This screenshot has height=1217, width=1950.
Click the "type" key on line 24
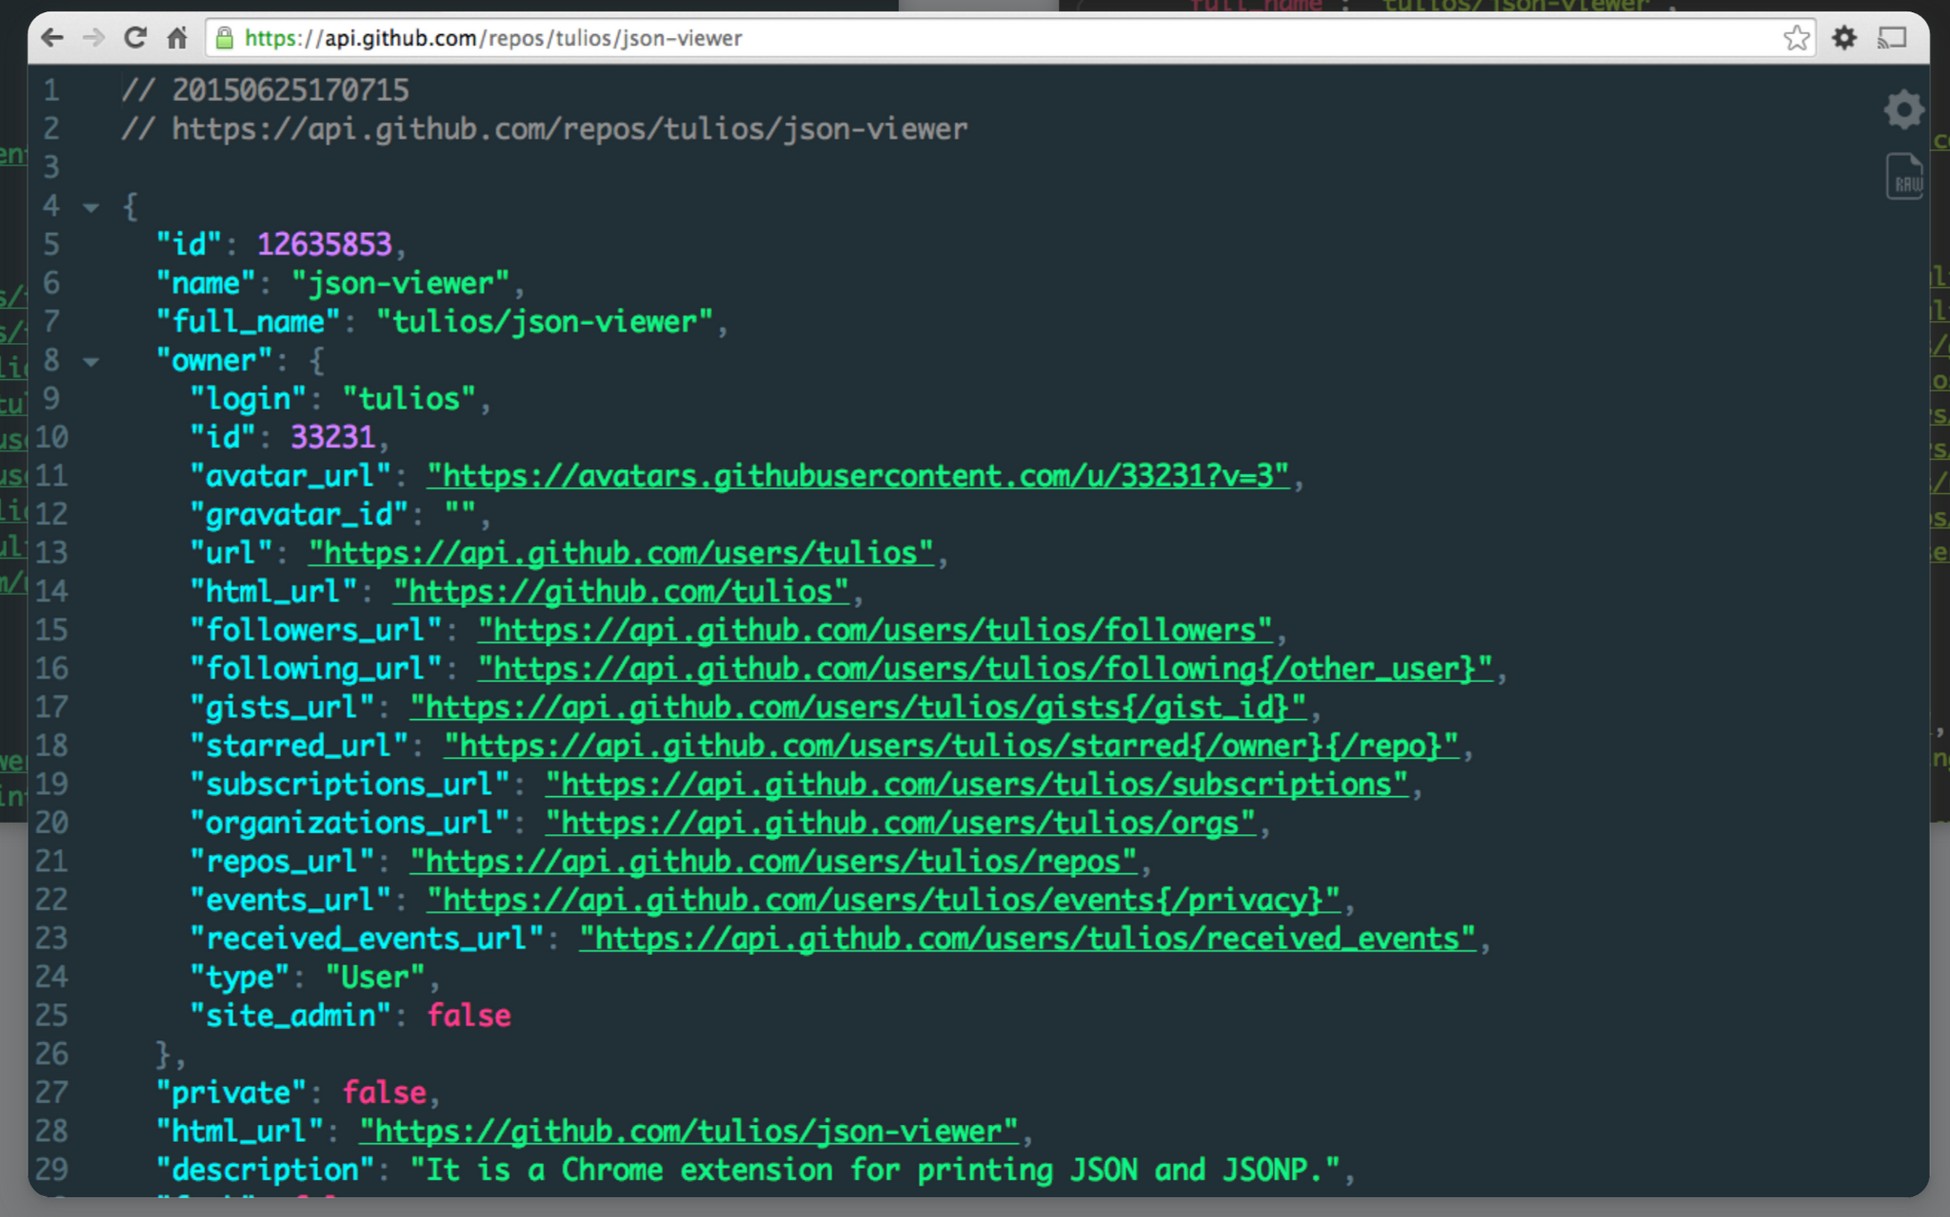(240, 977)
